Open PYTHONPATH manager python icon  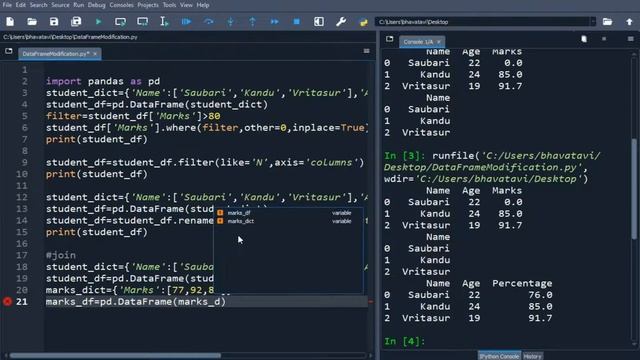pos(363,22)
